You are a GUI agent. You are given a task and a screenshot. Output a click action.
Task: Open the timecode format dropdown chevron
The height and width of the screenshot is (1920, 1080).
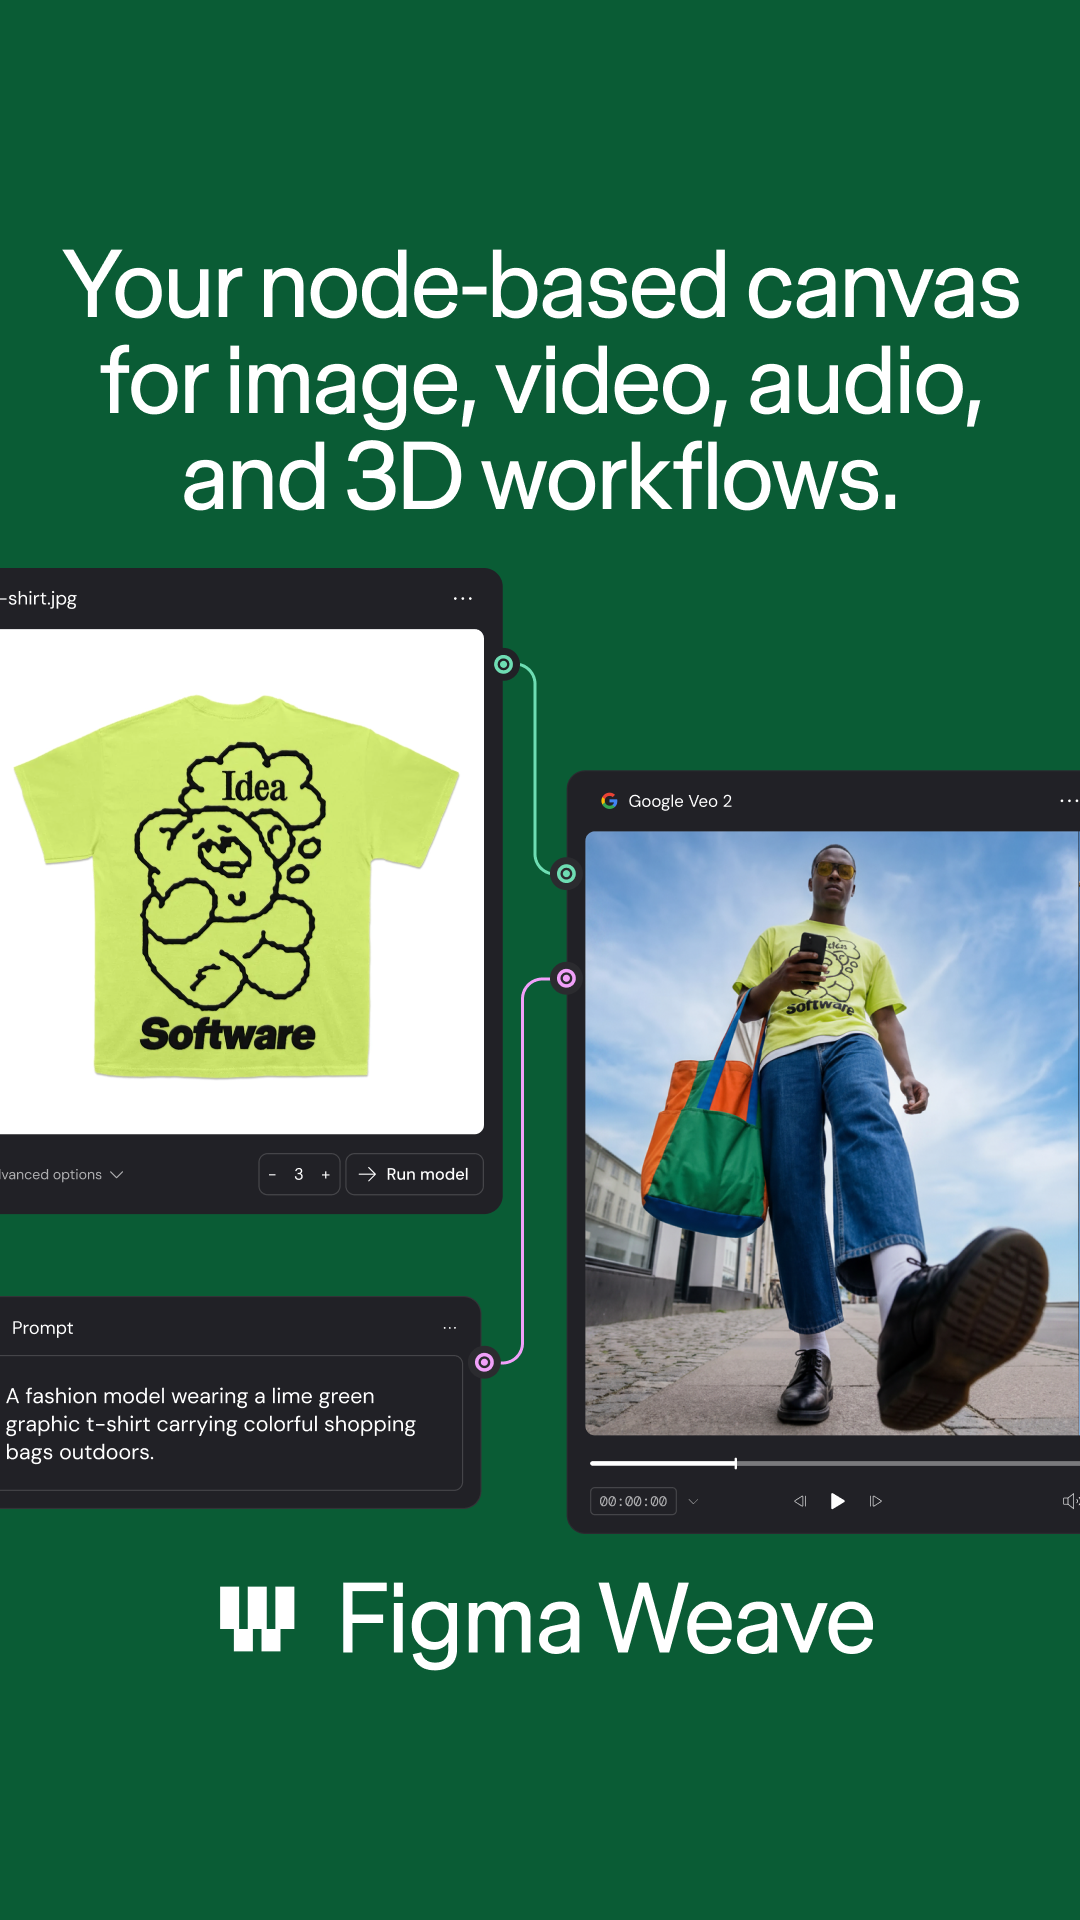tap(693, 1501)
